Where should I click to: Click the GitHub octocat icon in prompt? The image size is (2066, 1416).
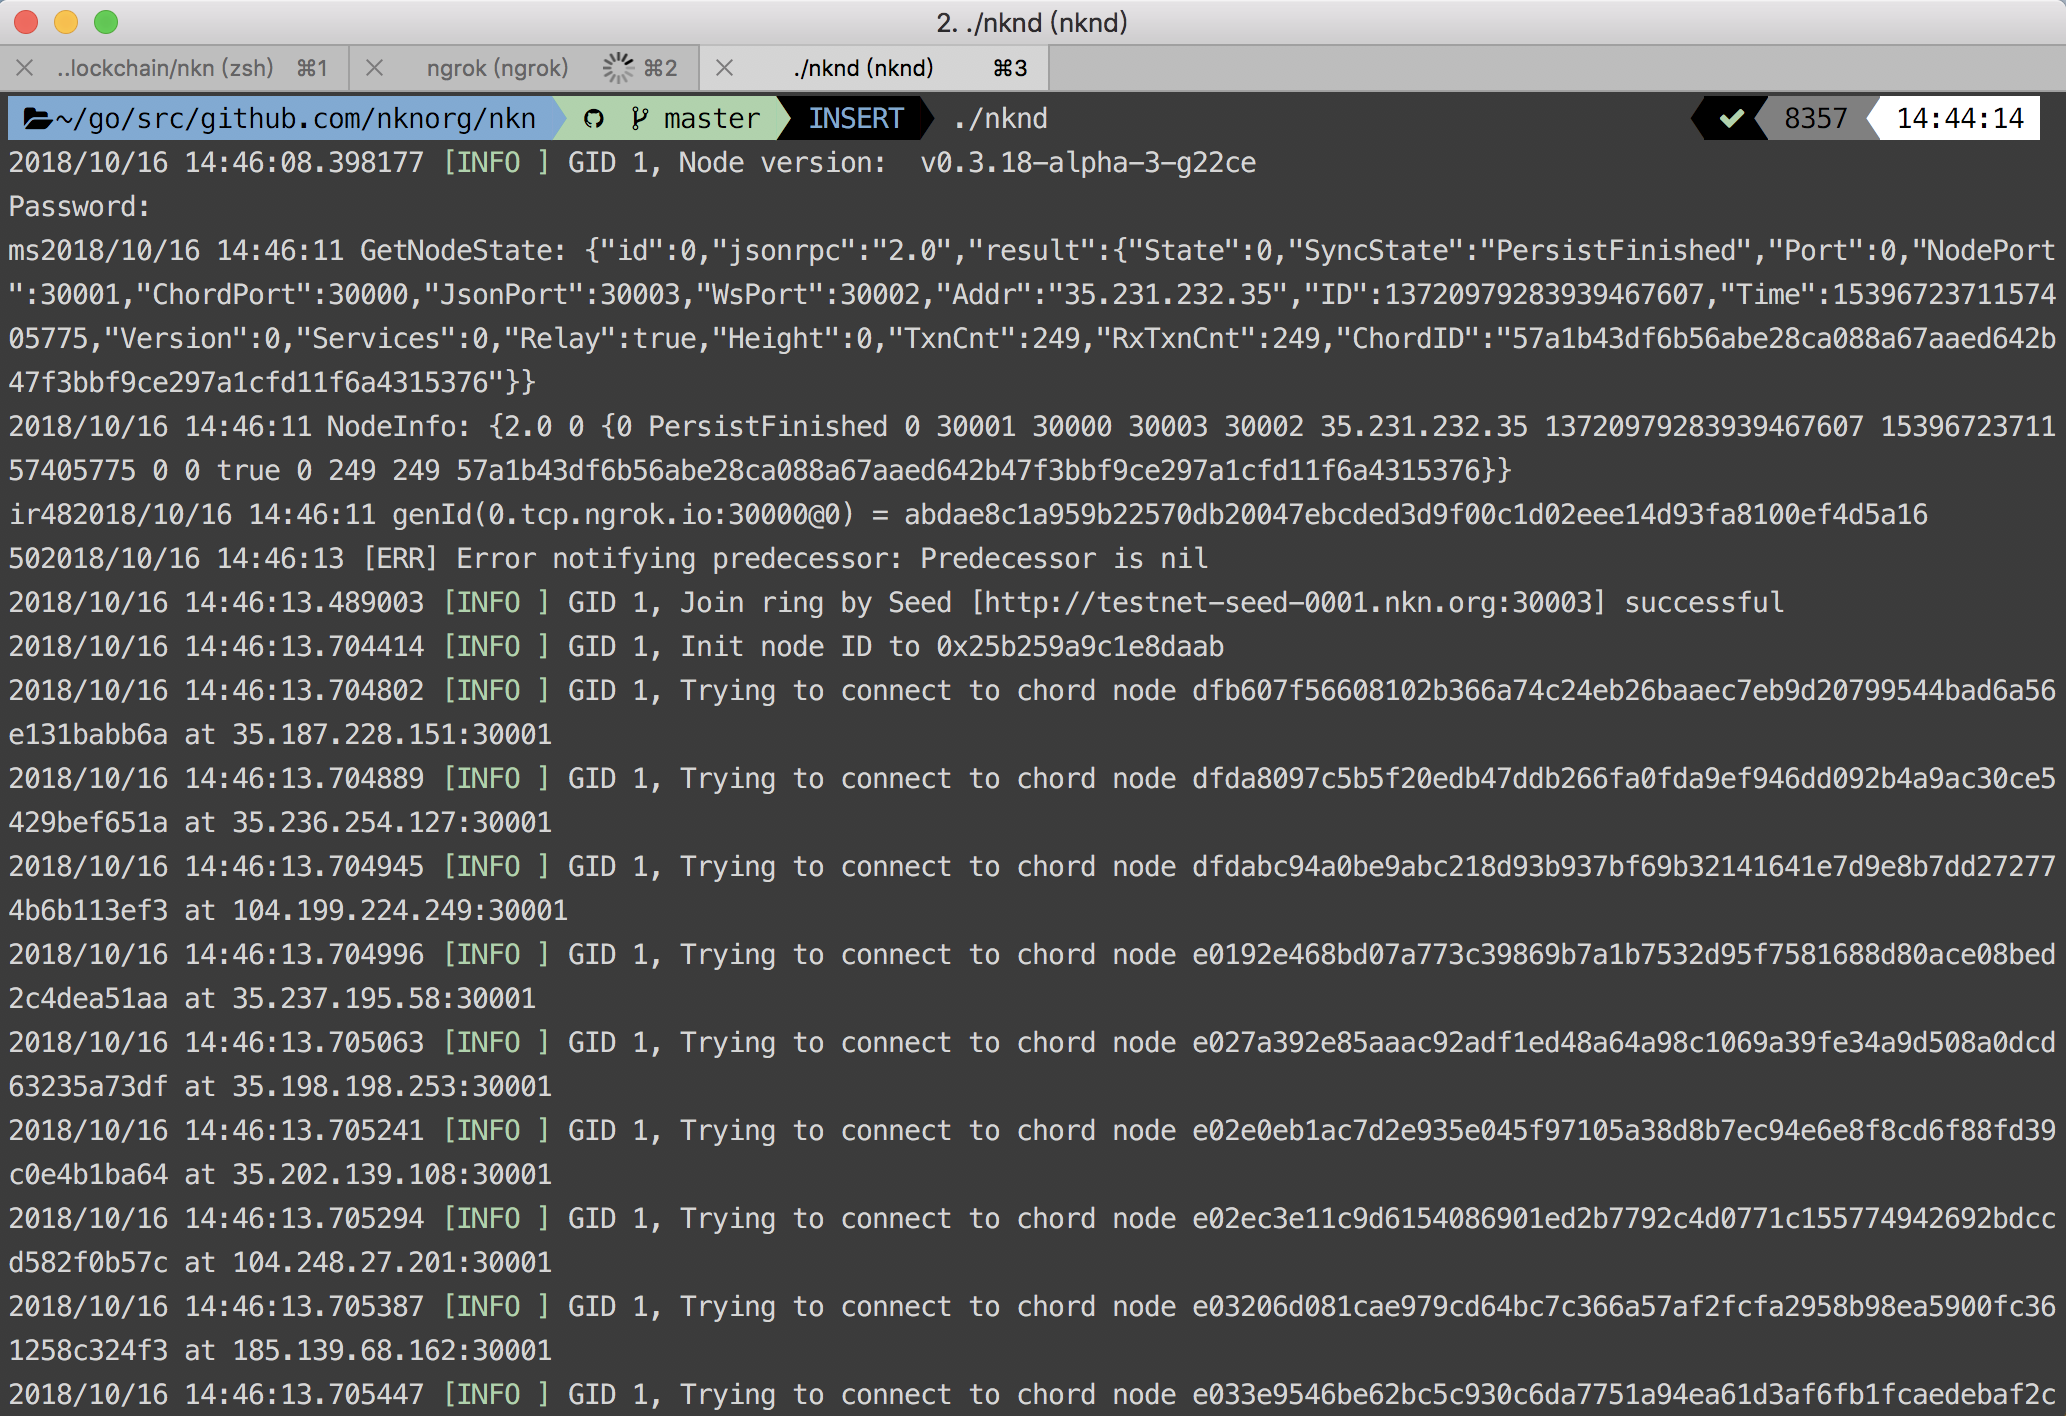coord(594,119)
